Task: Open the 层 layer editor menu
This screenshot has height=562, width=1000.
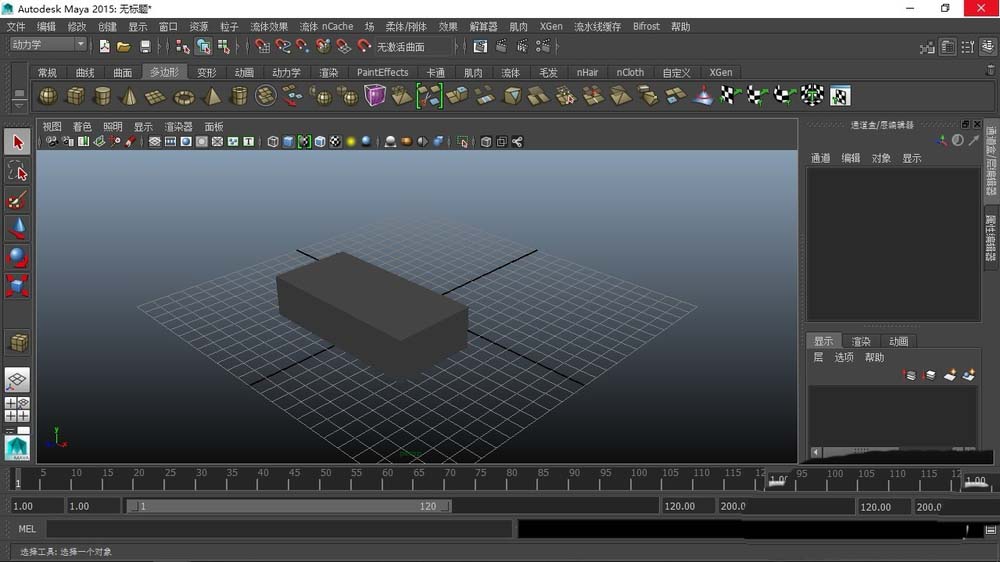Action: pyautogui.click(x=818, y=357)
